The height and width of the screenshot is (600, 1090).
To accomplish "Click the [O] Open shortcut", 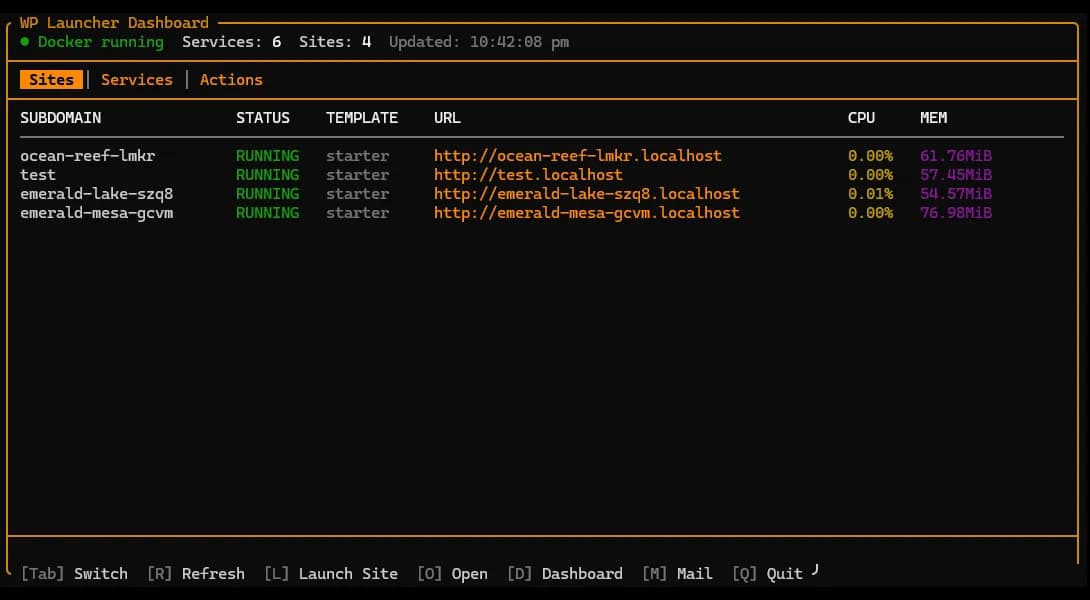I will 453,574.
